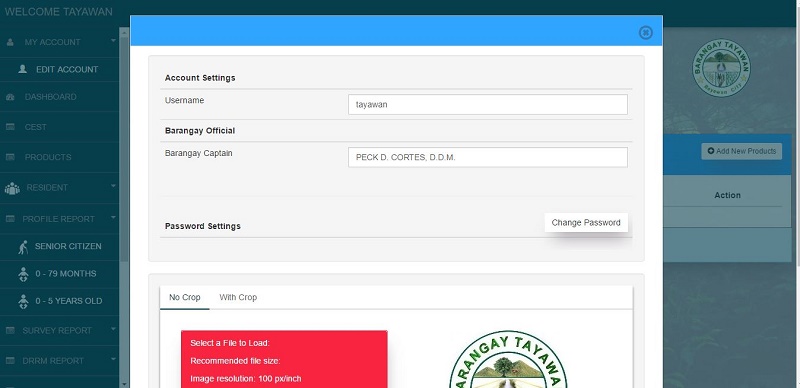Click the sidebar scrollbar down arrow

(x=124, y=383)
